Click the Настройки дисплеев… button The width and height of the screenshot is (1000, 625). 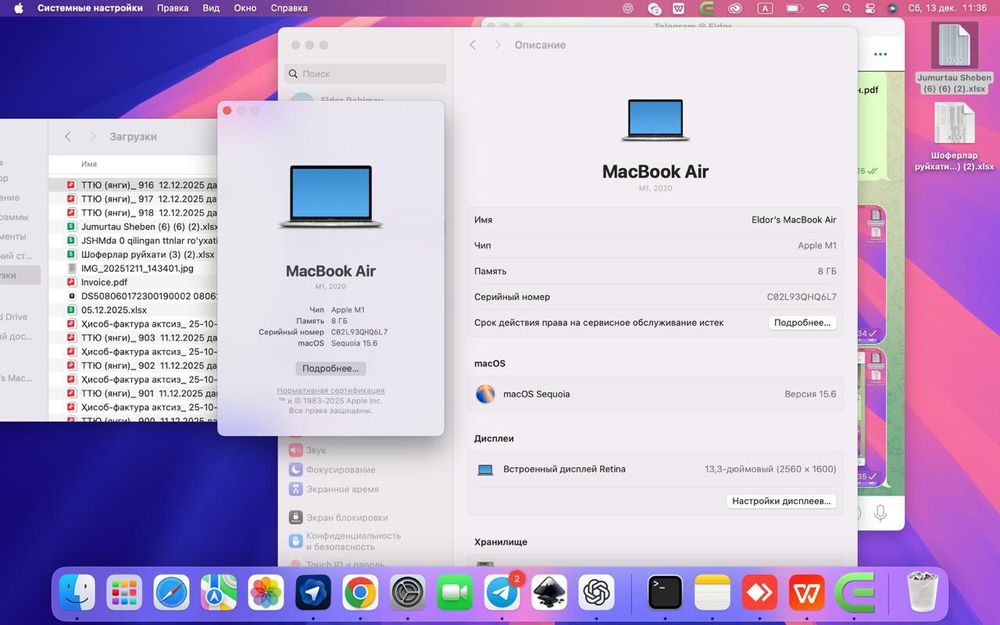(781, 501)
